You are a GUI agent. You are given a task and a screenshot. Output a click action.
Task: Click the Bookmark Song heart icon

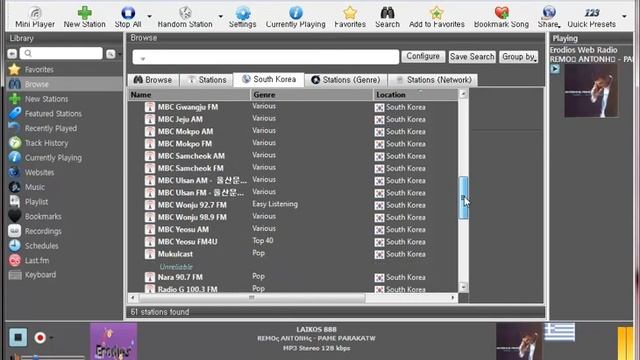(501, 17)
